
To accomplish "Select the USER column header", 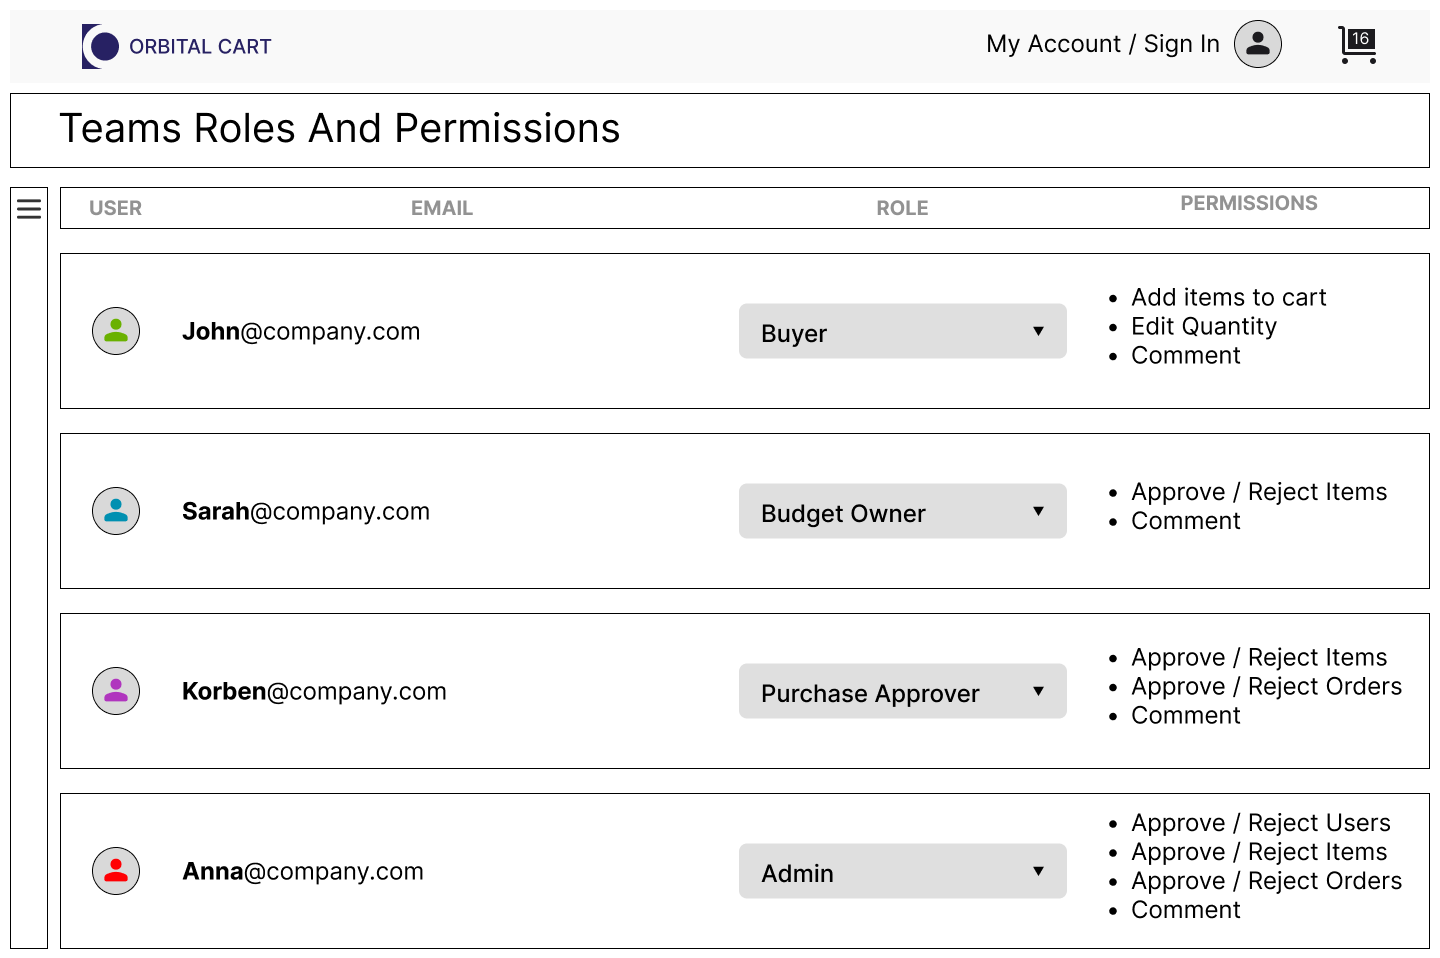I will (115, 208).
